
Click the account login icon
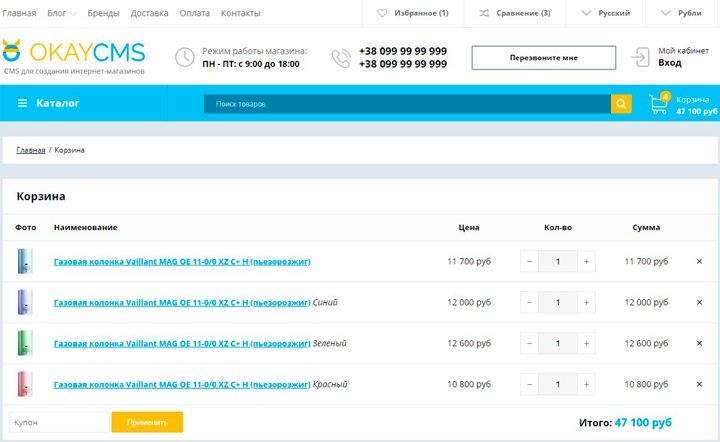640,57
